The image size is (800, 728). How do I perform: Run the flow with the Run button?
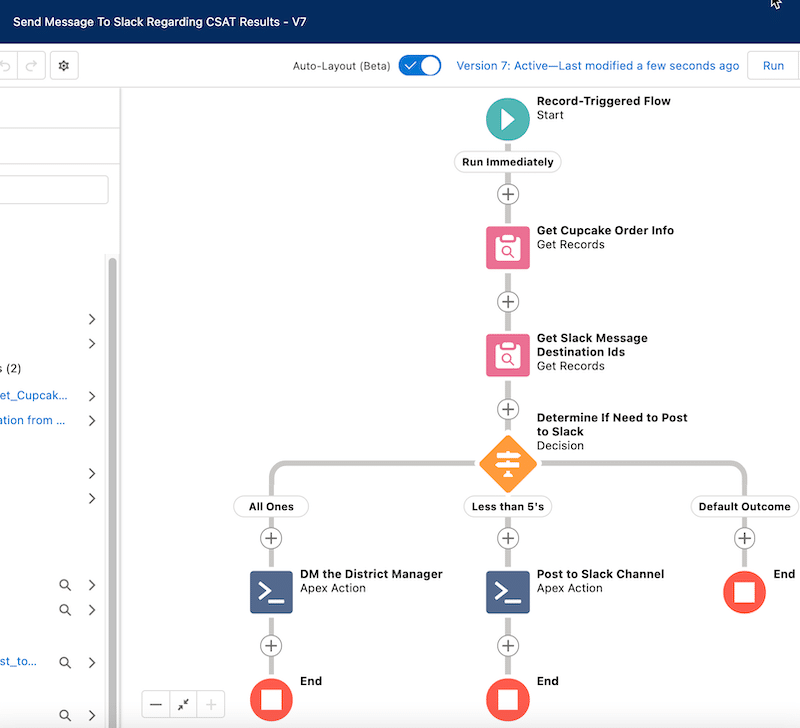click(773, 66)
